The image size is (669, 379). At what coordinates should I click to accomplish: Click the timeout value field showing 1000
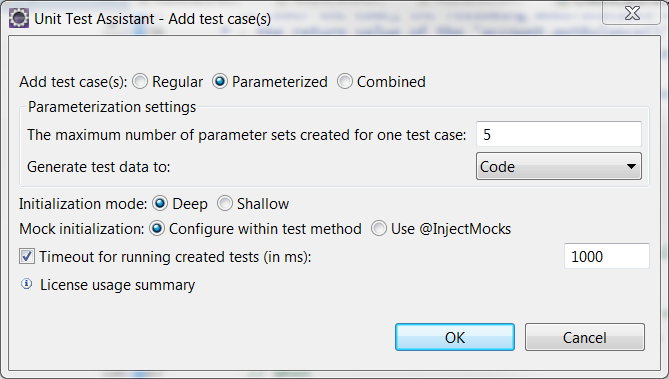607,256
